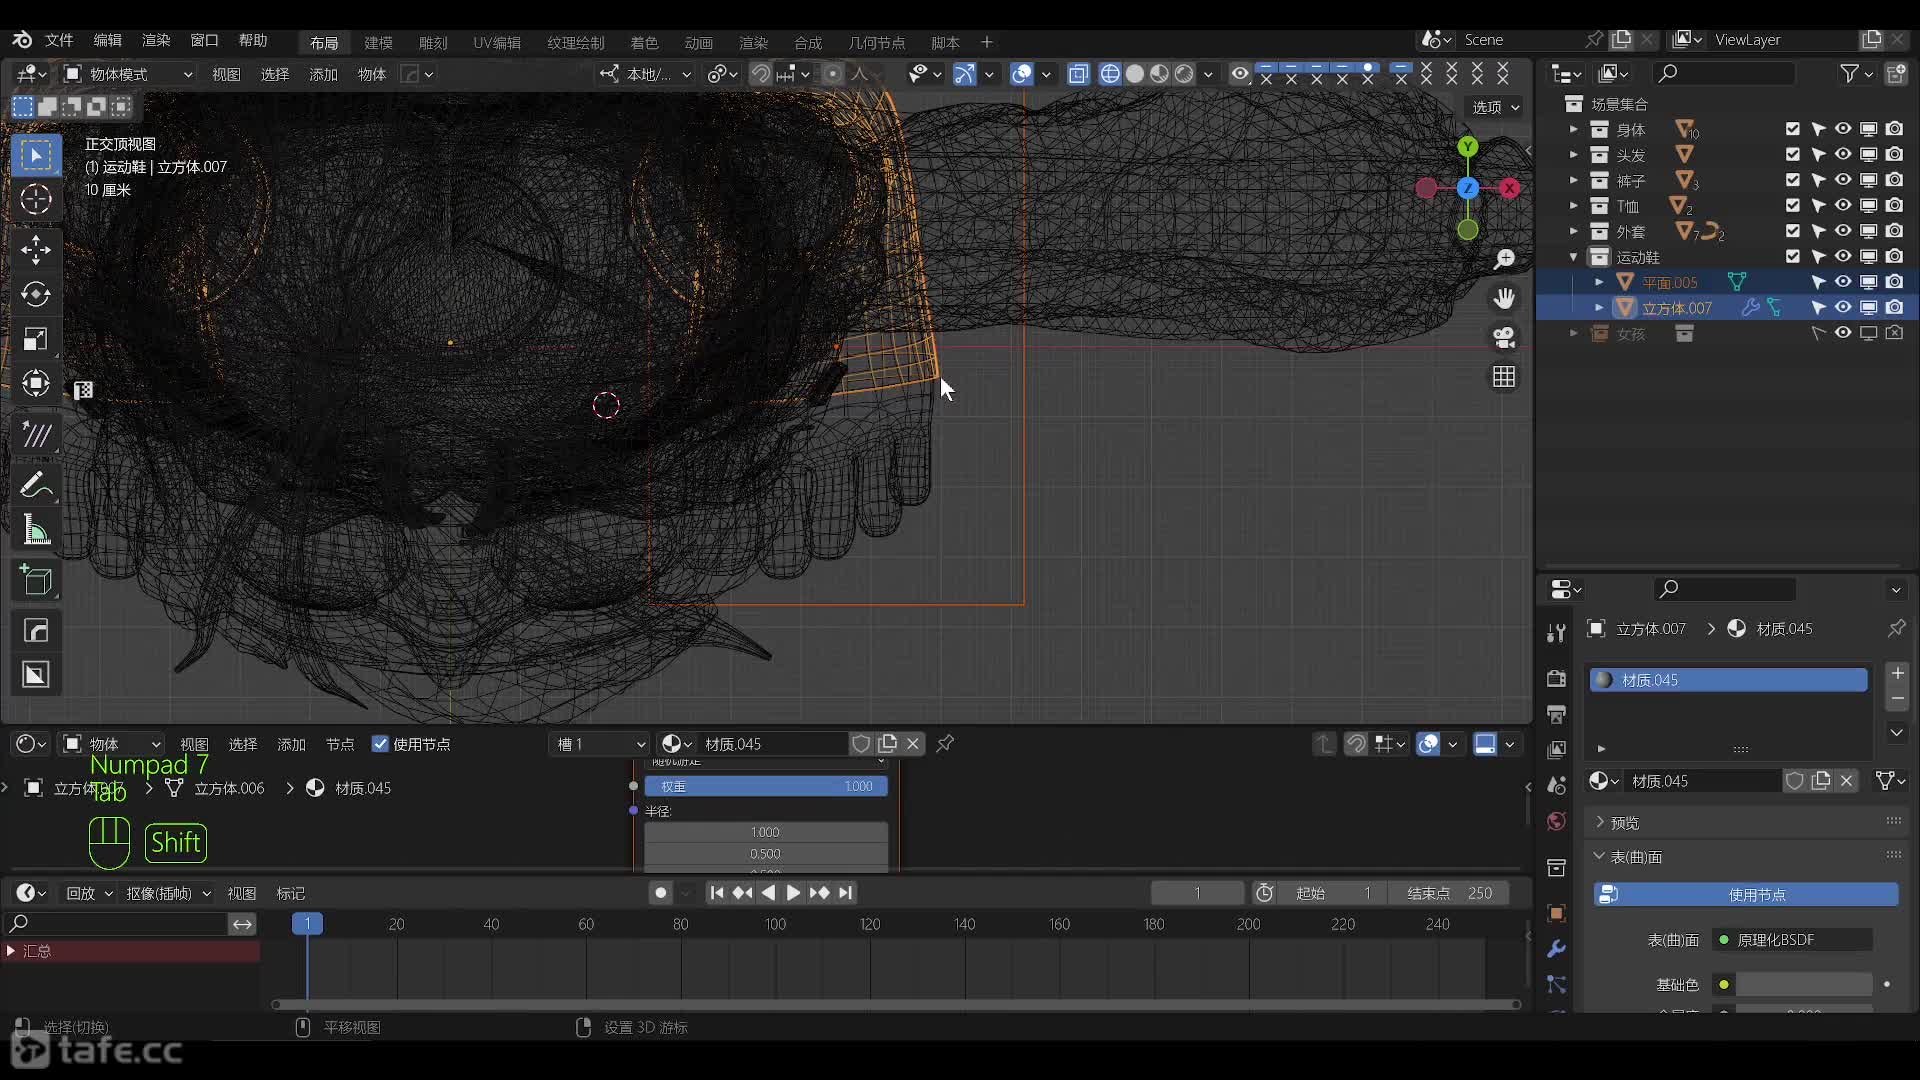This screenshot has width=1920, height=1080.
Task: Select the Annotate tool
Action: (36, 486)
